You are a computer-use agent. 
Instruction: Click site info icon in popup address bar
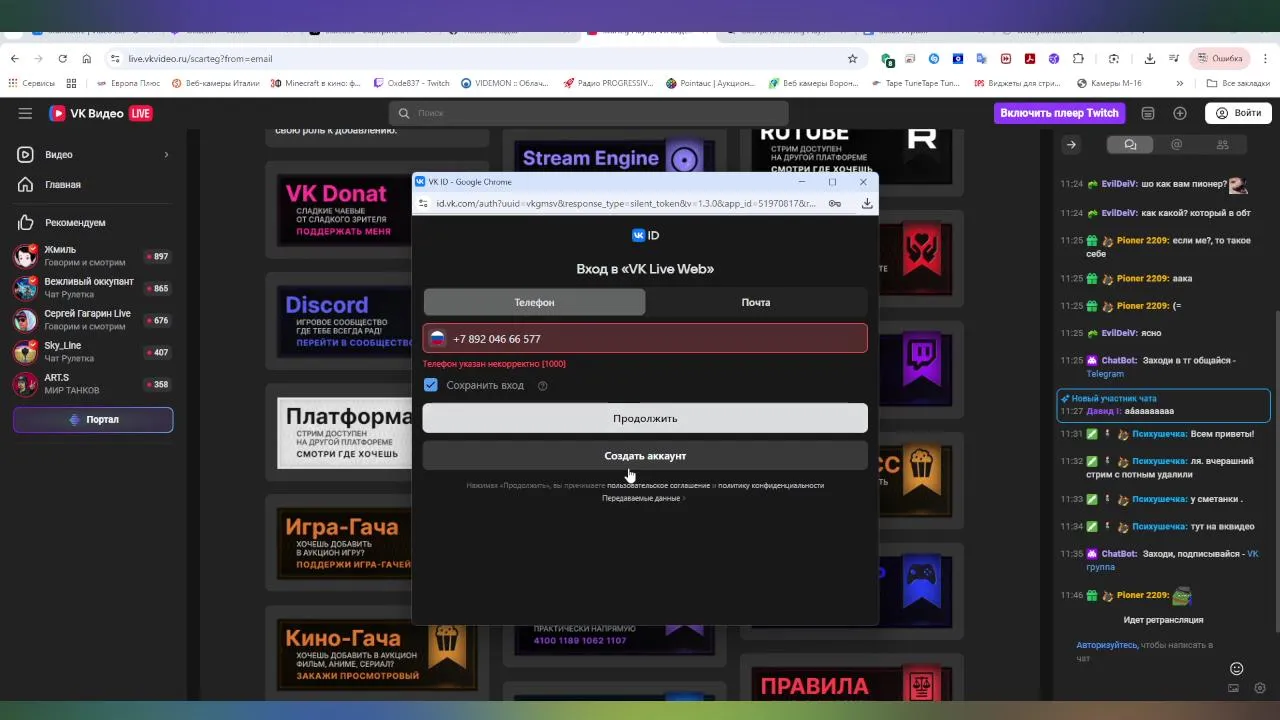(423, 203)
